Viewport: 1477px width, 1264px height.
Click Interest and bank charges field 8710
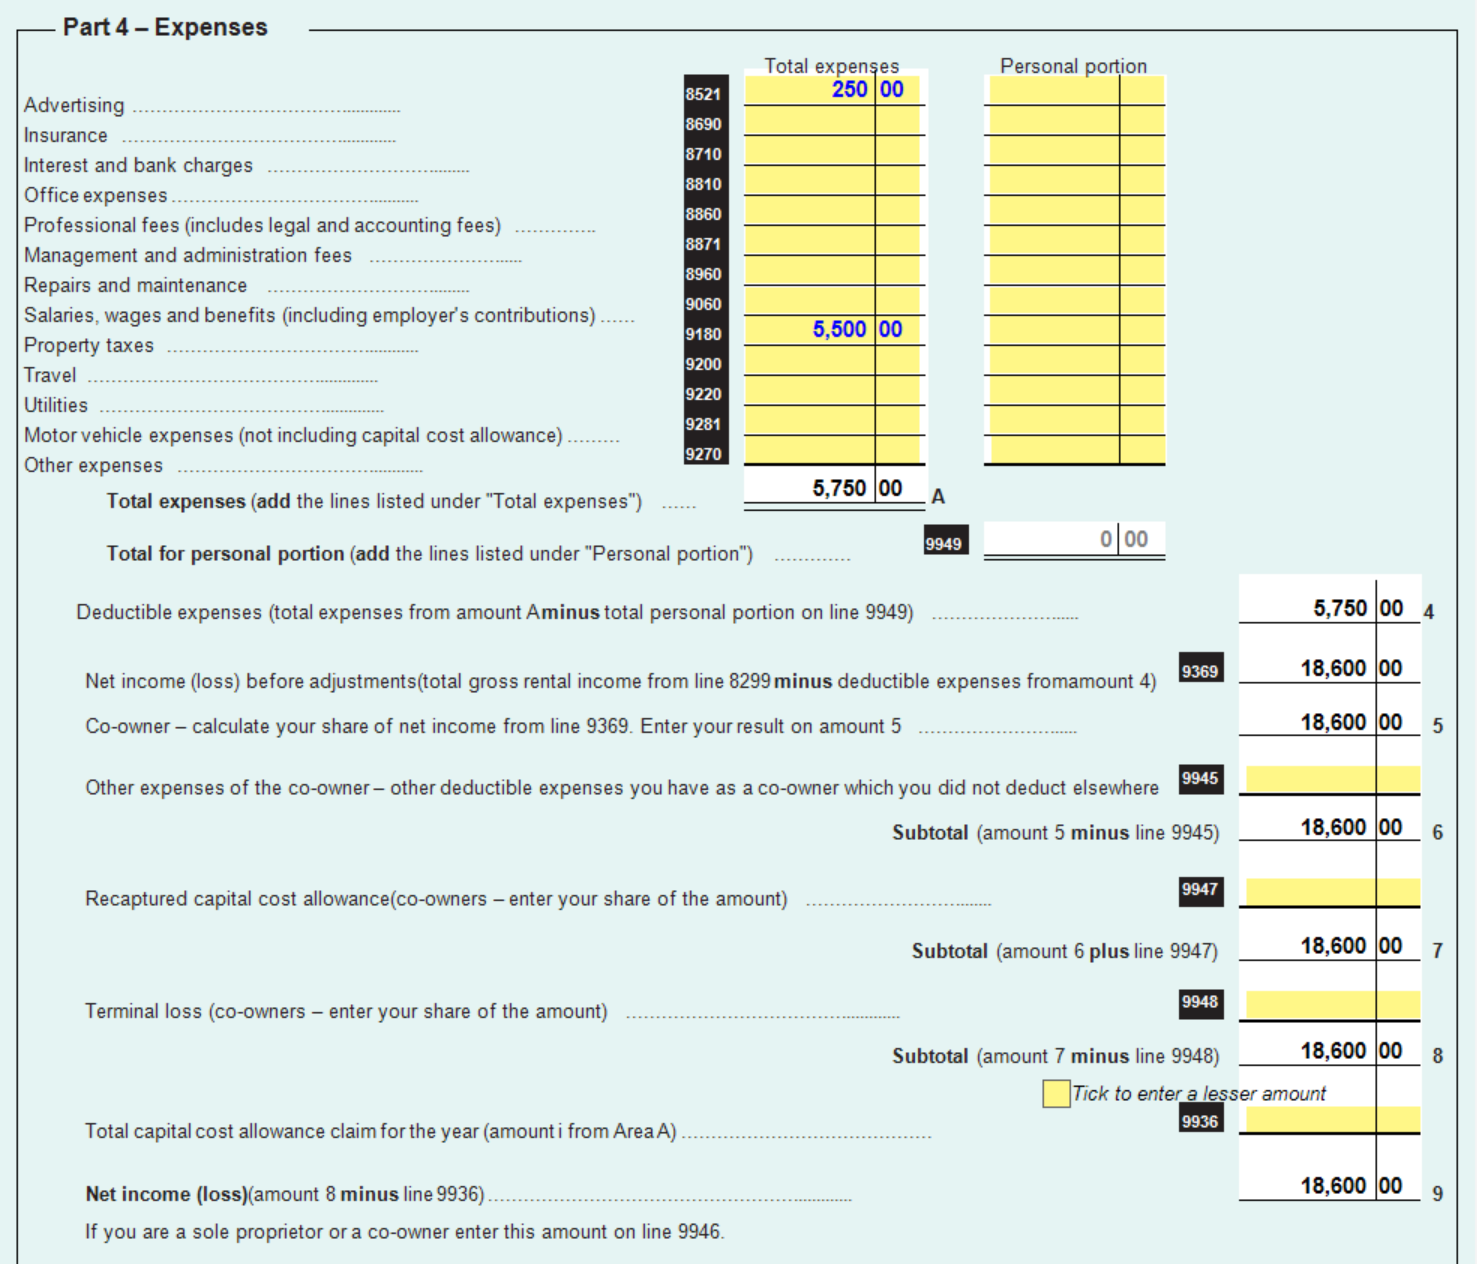[x=832, y=150]
